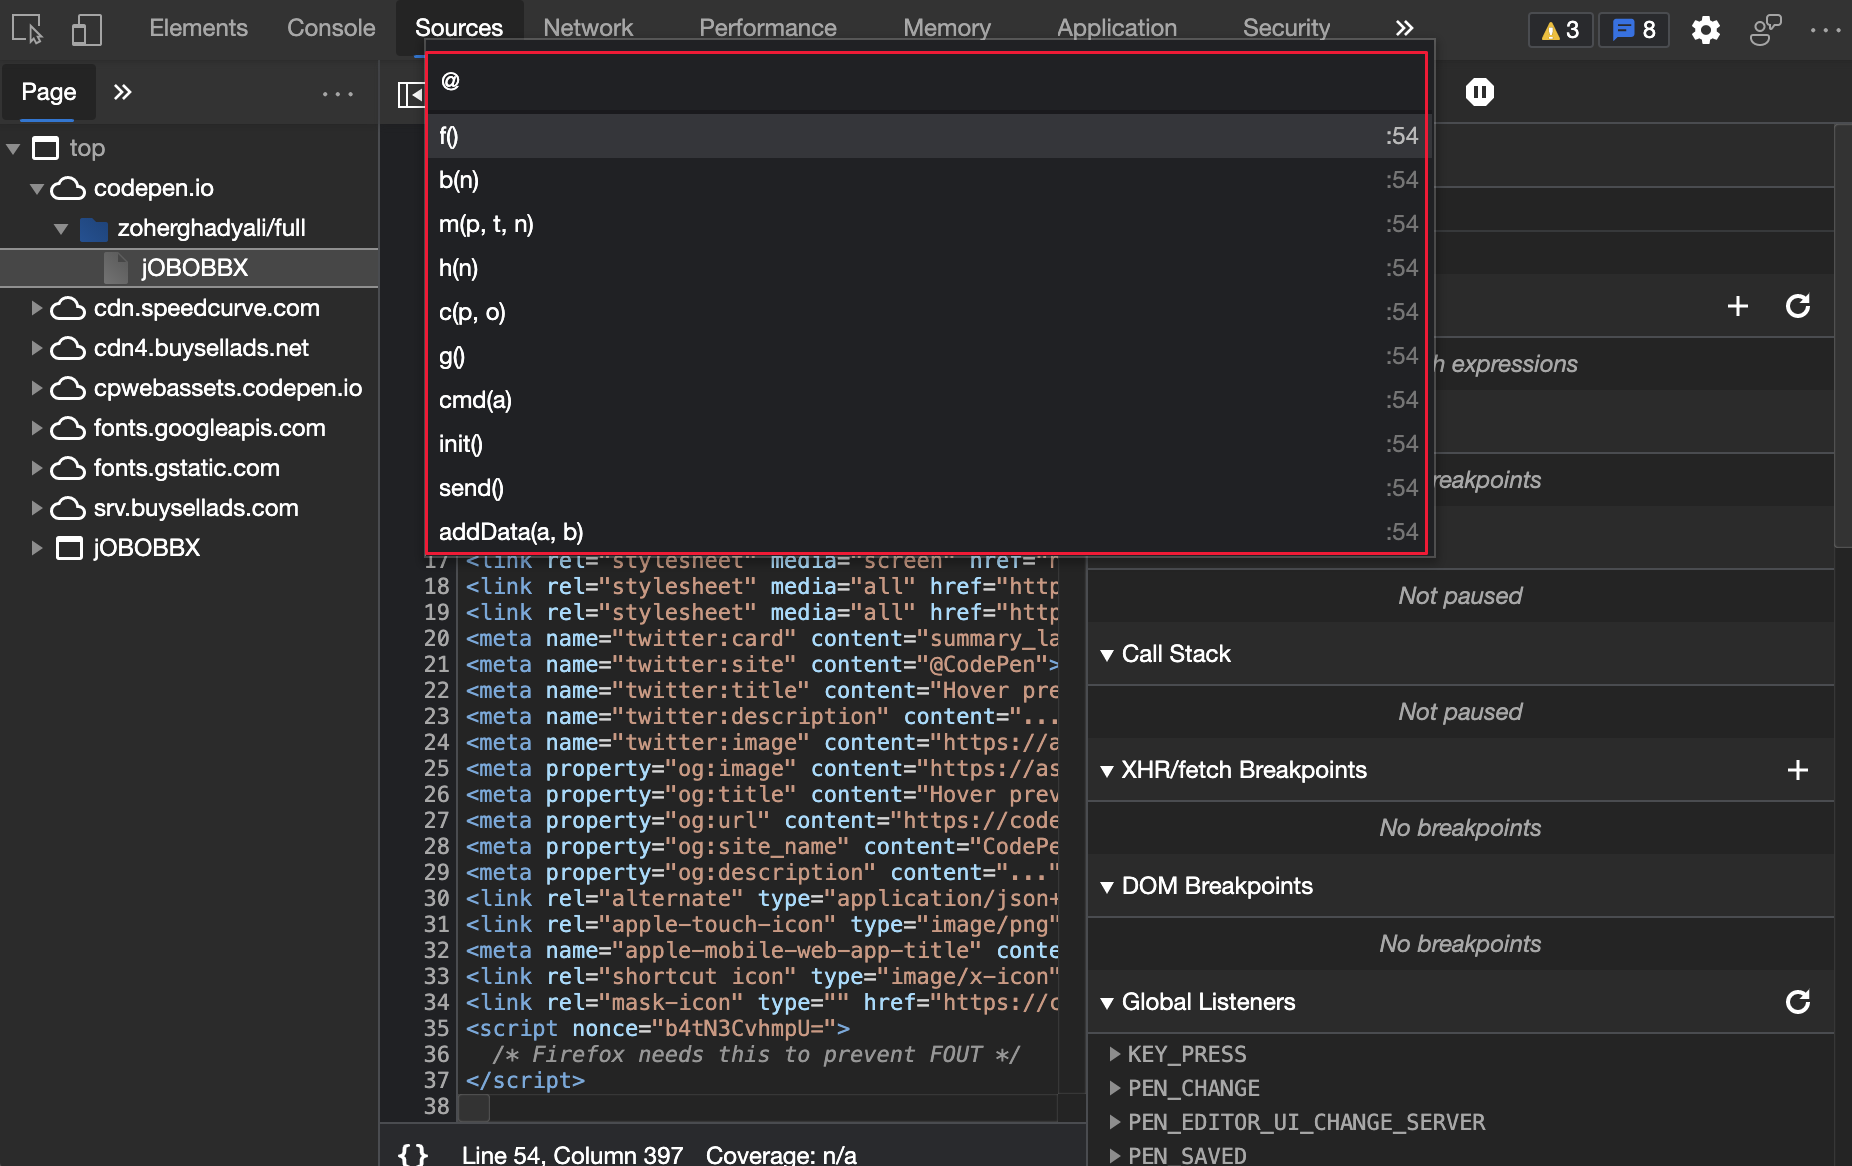
Task: Click the inspect element cursor icon
Action: pyautogui.click(x=25, y=29)
